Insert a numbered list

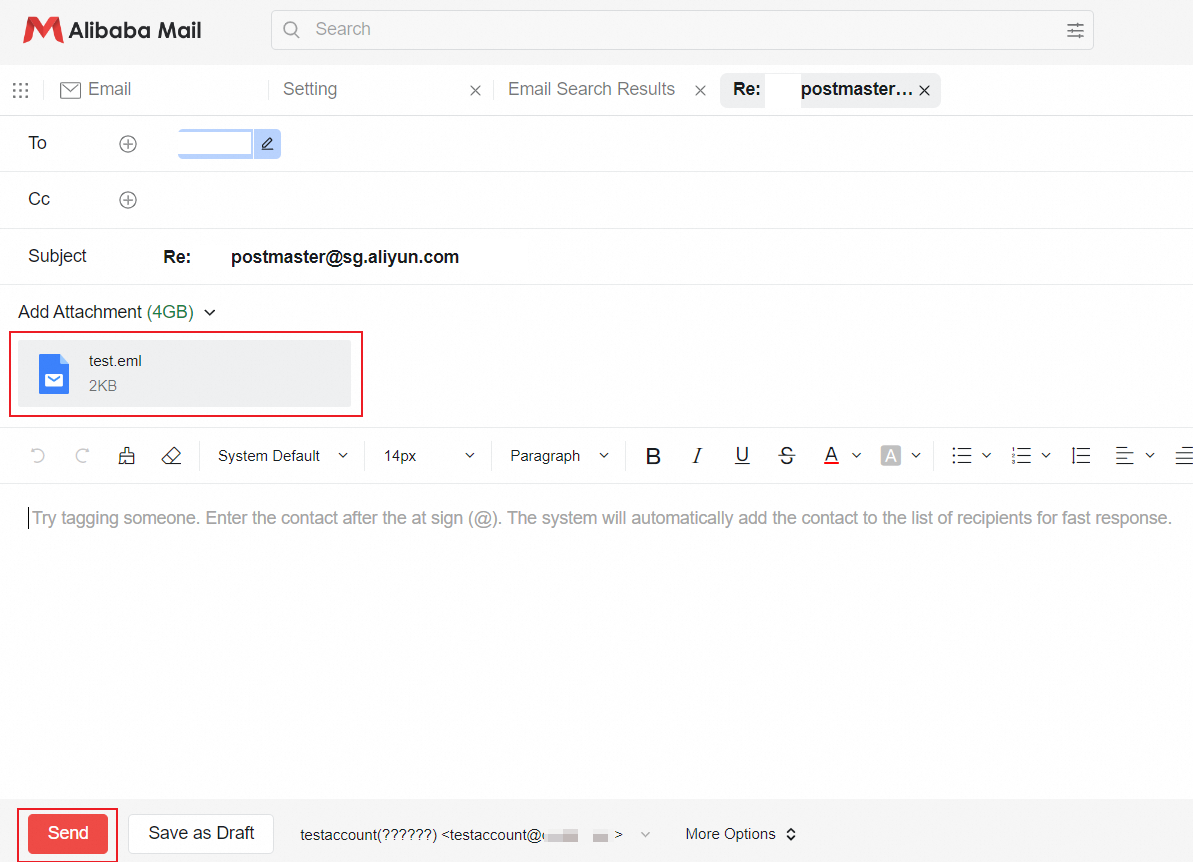[1021, 456]
